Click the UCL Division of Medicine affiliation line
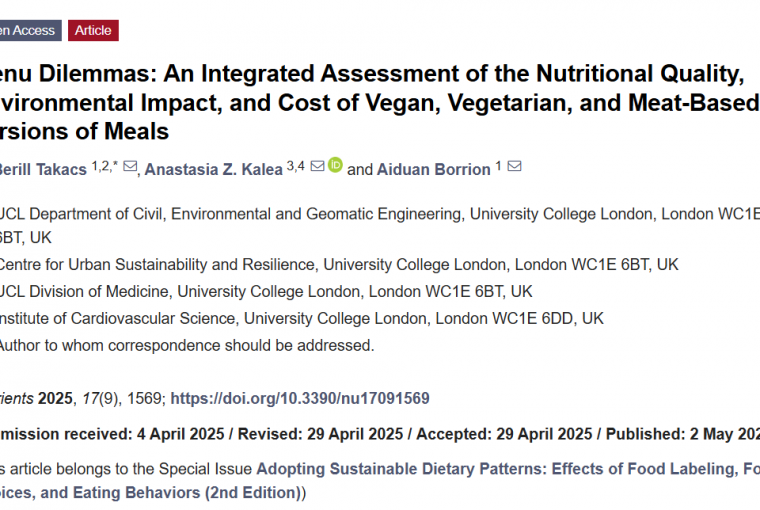The height and width of the screenshot is (510, 760). (266, 292)
